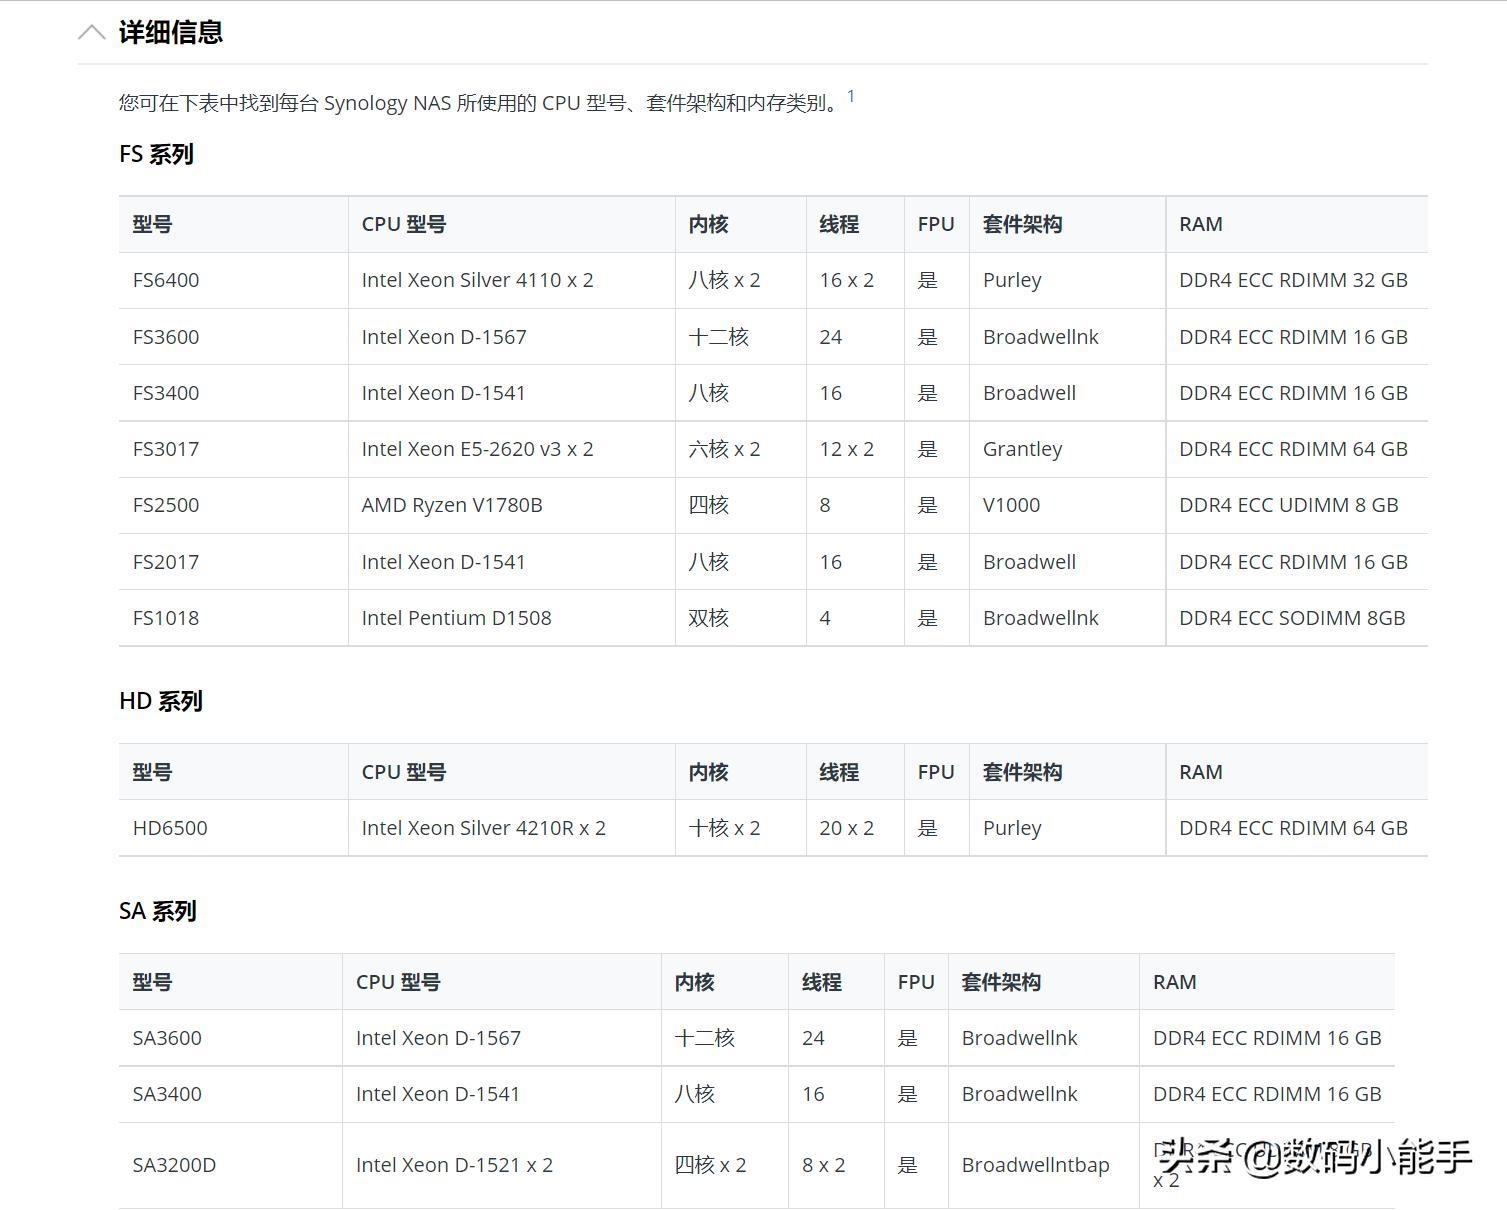Select the AMD Ryzen V1780B cell
The width and height of the screenshot is (1507, 1210).
[452, 505]
